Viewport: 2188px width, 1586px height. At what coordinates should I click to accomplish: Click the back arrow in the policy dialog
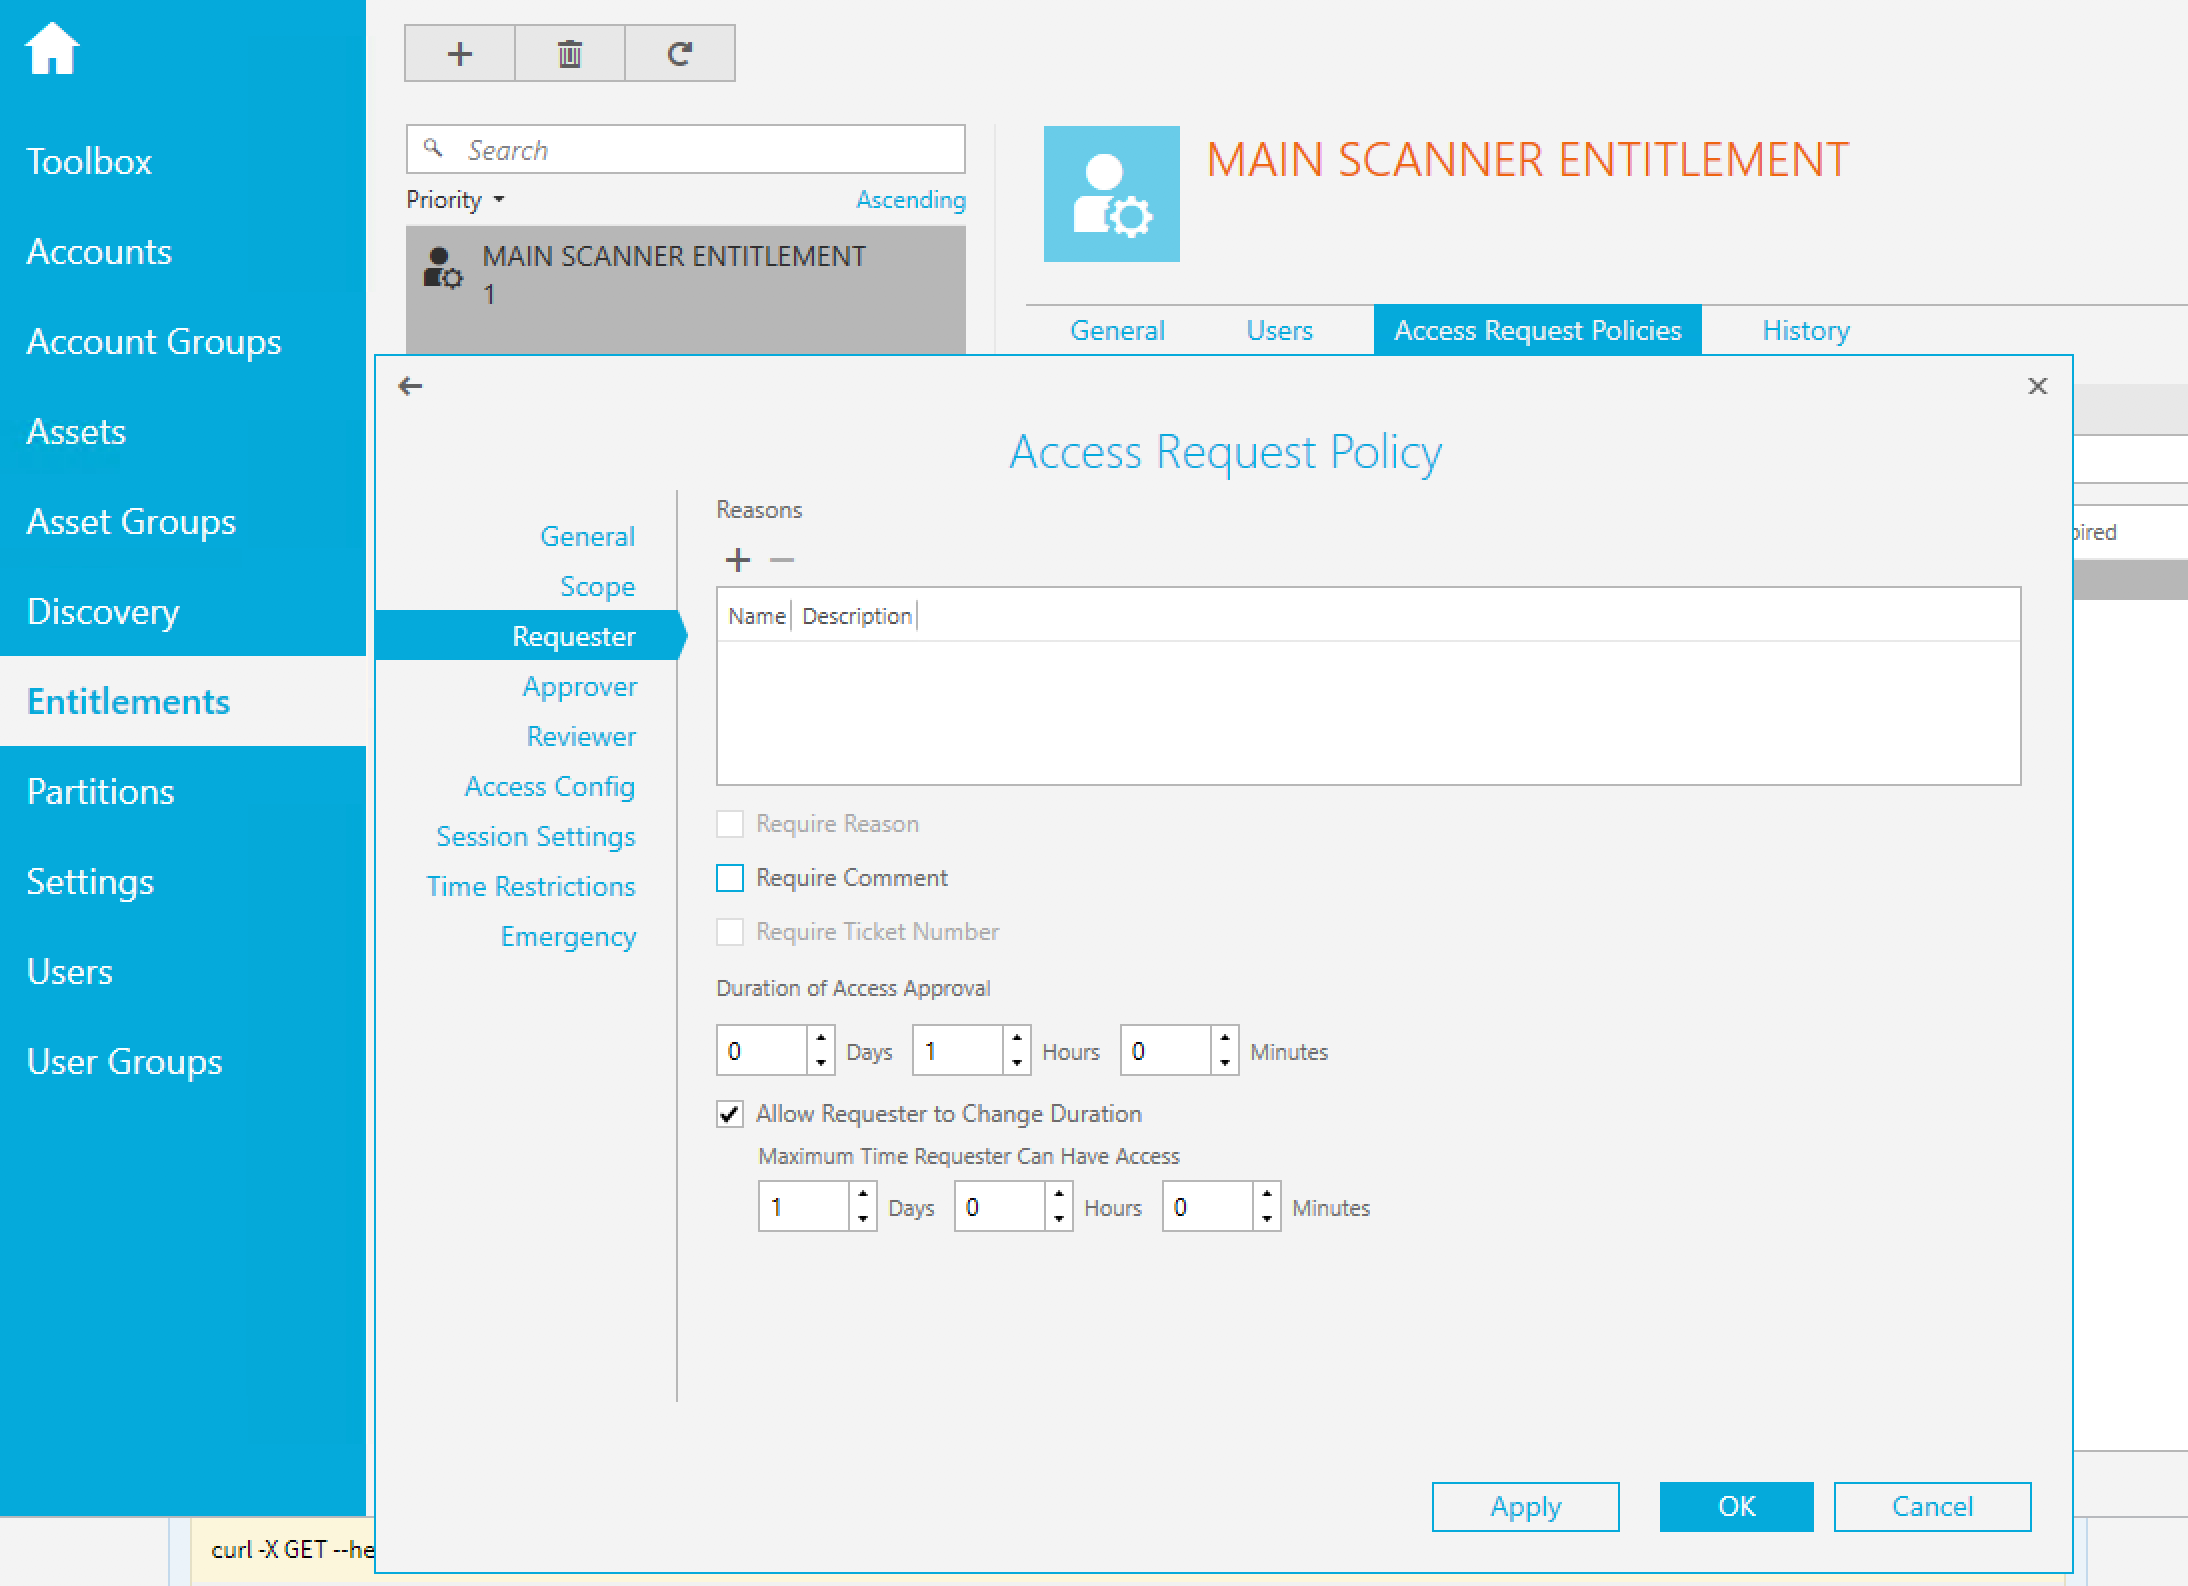click(410, 386)
